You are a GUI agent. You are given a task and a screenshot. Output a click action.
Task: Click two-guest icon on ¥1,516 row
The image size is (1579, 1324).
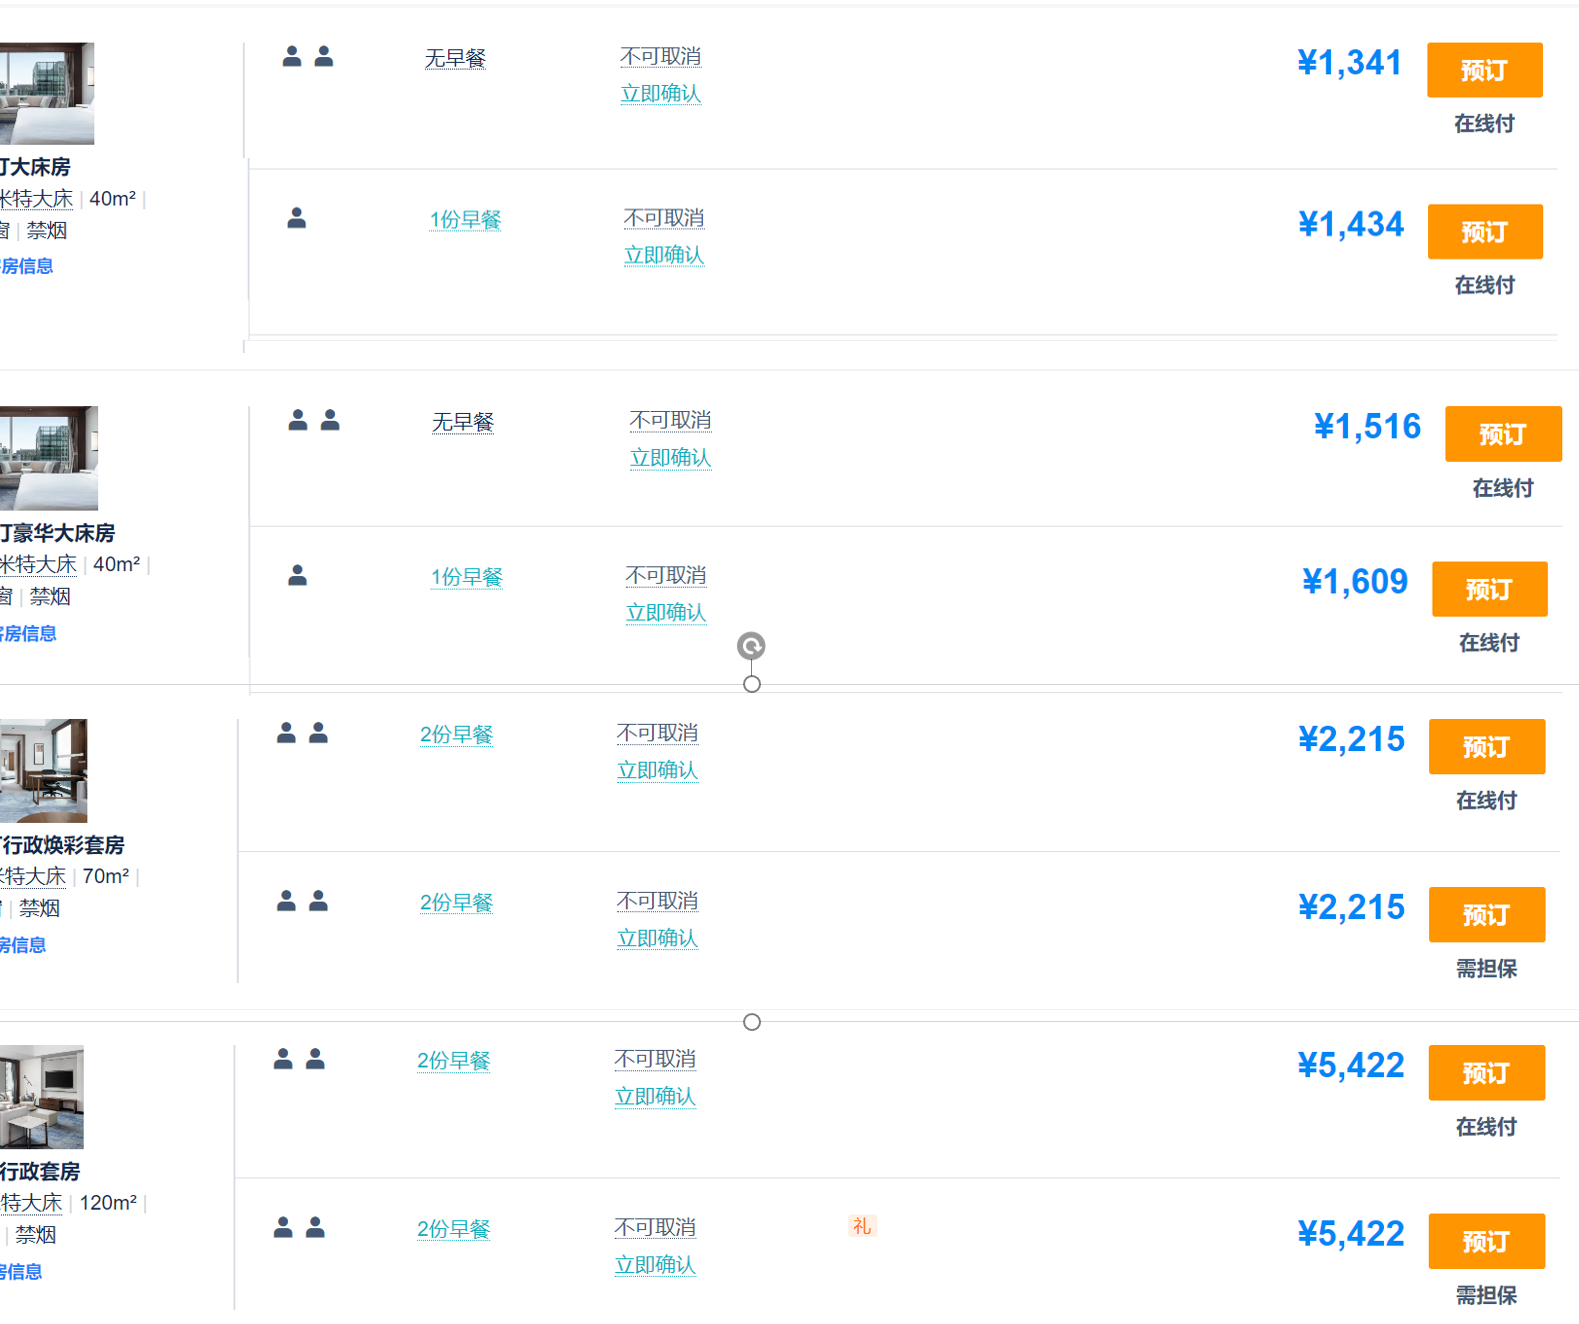pyautogui.click(x=313, y=420)
